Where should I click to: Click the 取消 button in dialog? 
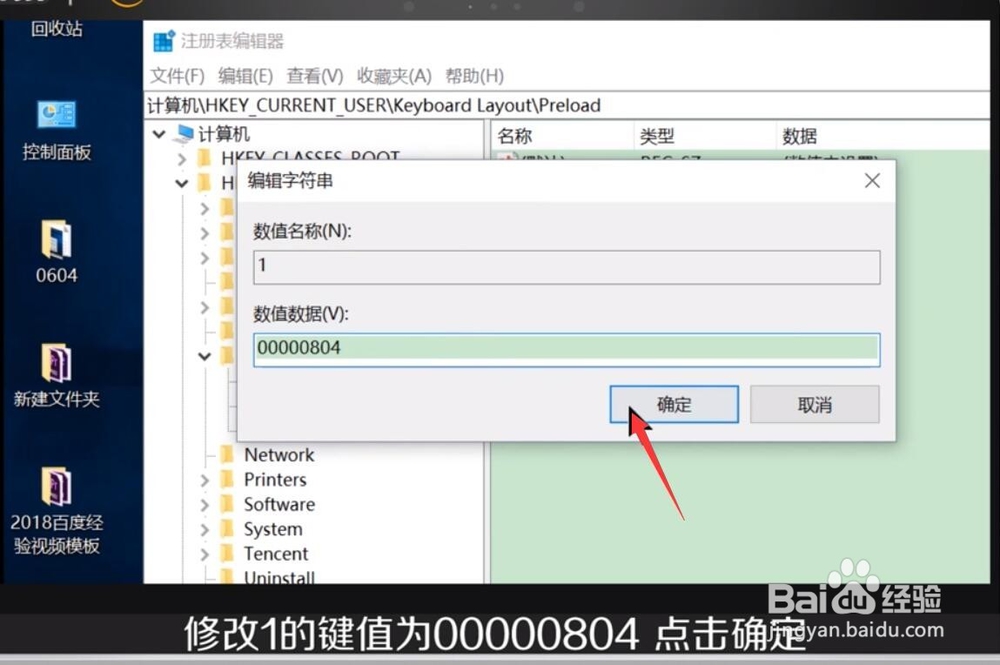(814, 404)
